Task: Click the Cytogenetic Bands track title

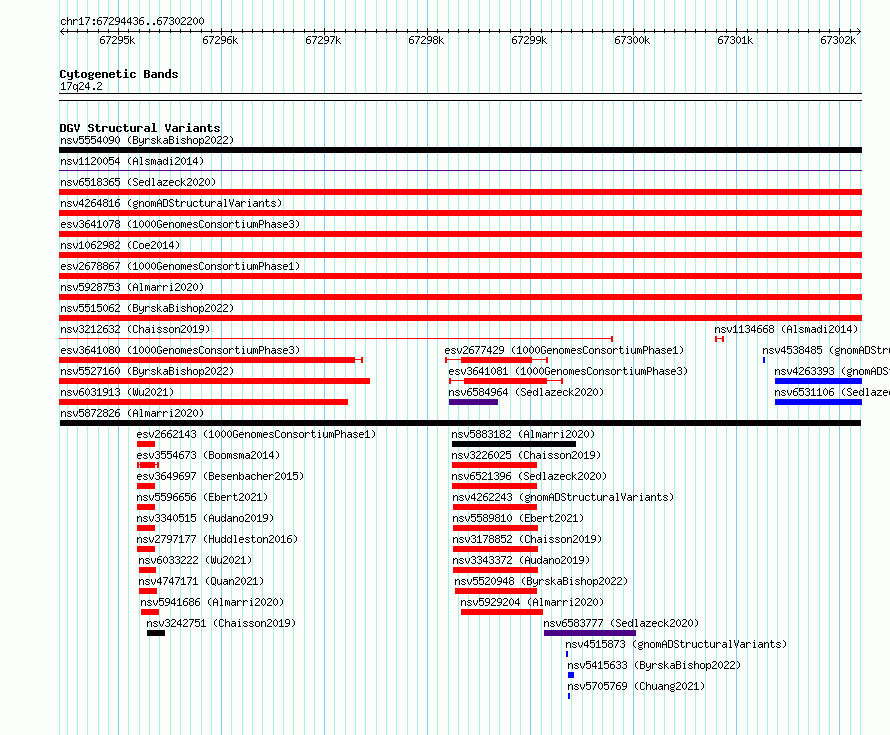Action: (x=119, y=74)
